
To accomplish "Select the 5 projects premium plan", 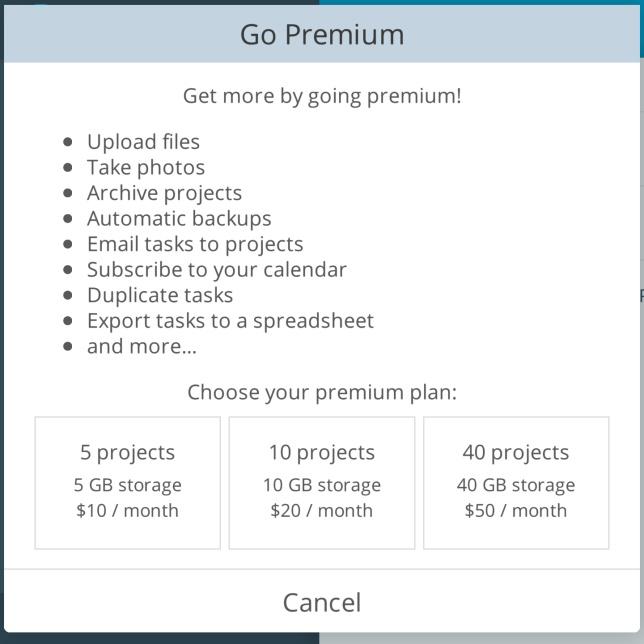I will click(127, 482).
